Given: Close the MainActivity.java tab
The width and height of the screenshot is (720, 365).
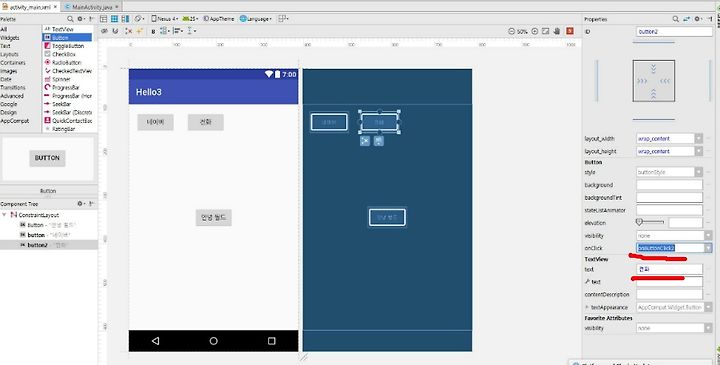Looking at the screenshot, I should pyautogui.click(x=117, y=7).
